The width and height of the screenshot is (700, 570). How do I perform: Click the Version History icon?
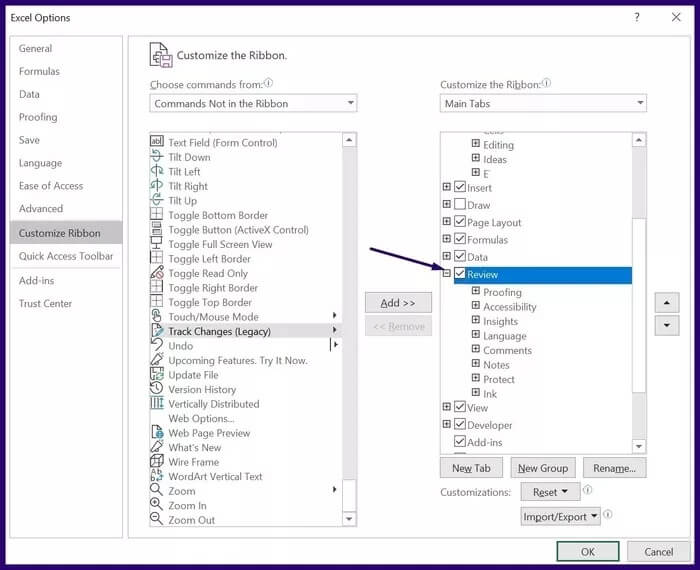pos(157,388)
